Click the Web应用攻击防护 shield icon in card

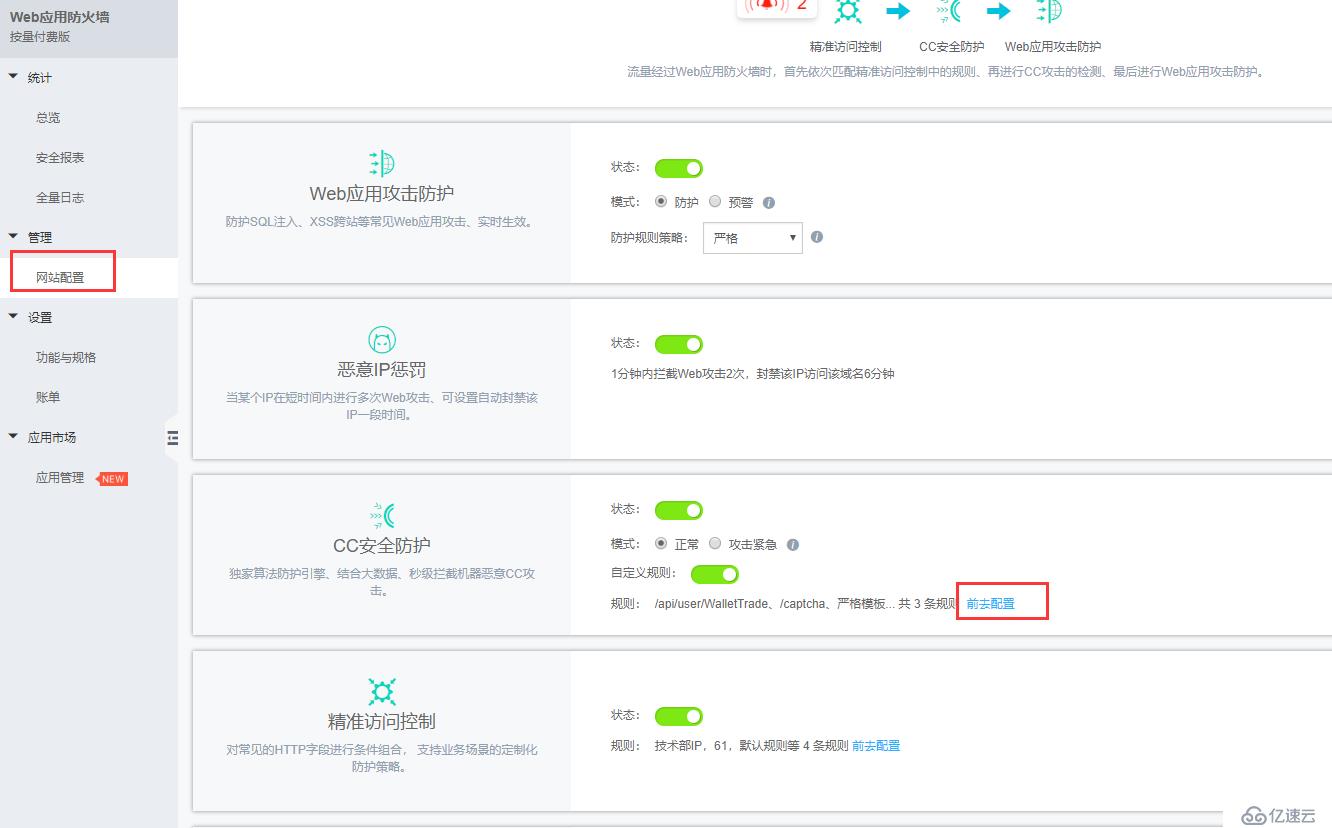tap(382, 163)
